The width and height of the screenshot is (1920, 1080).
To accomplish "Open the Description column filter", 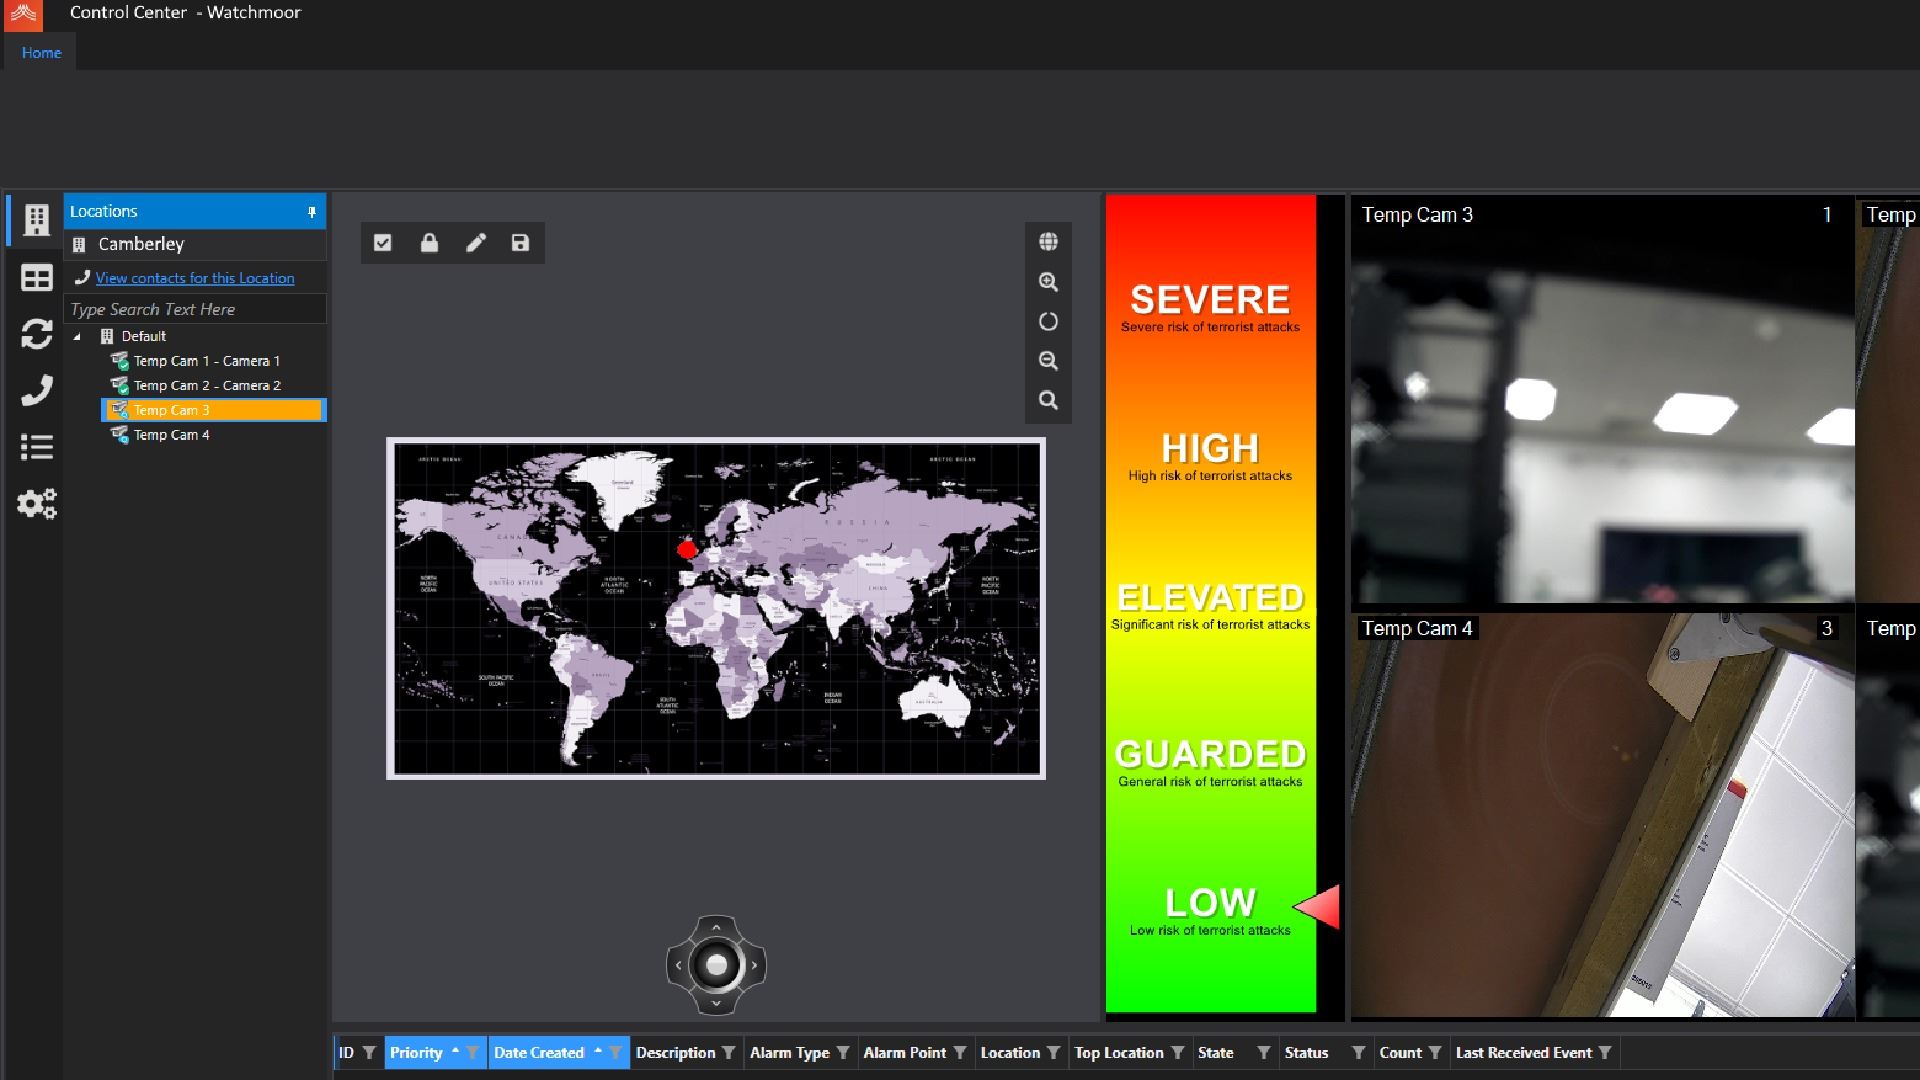I will 728,1053.
